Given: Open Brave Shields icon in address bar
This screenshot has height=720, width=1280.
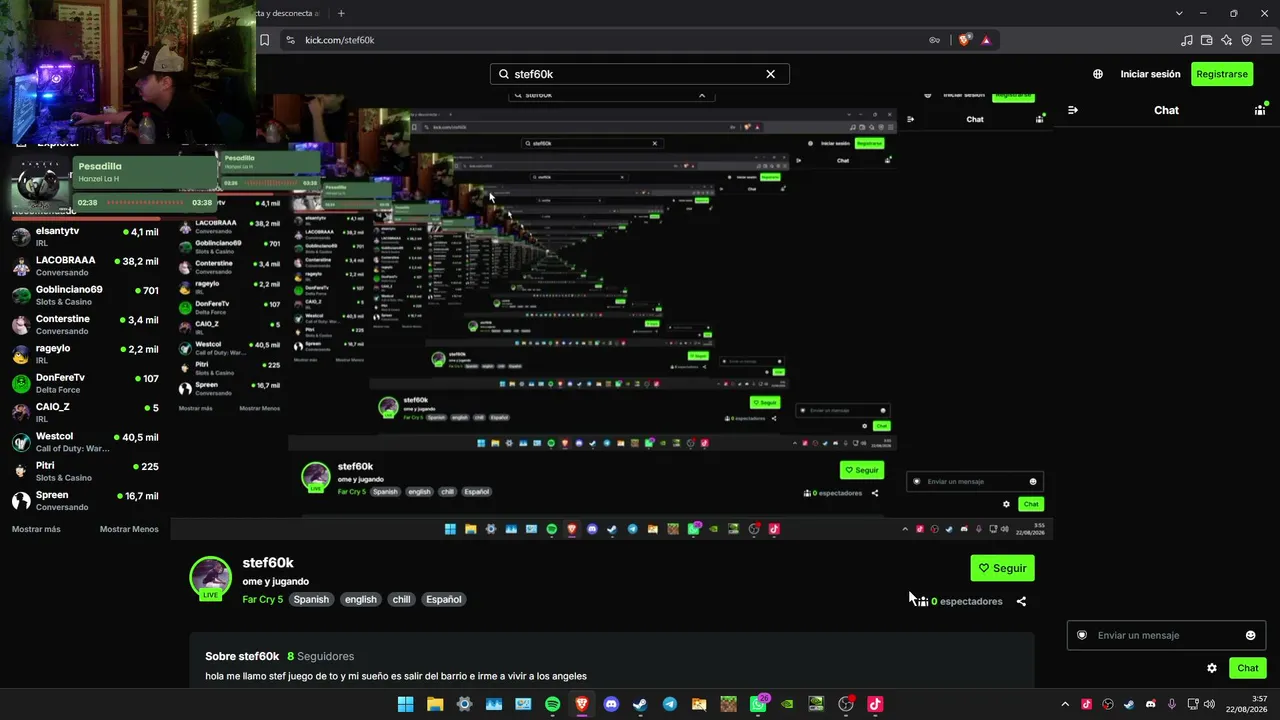Looking at the screenshot, I should 964,40.
